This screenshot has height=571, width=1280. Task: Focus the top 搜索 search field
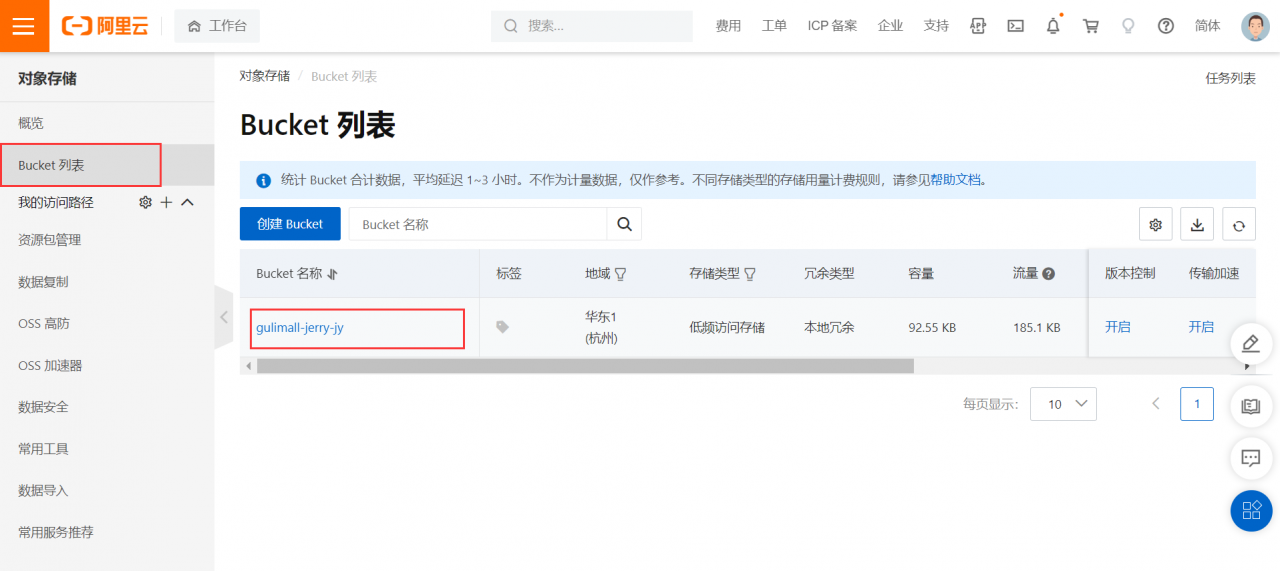click(x=592, y=26)
